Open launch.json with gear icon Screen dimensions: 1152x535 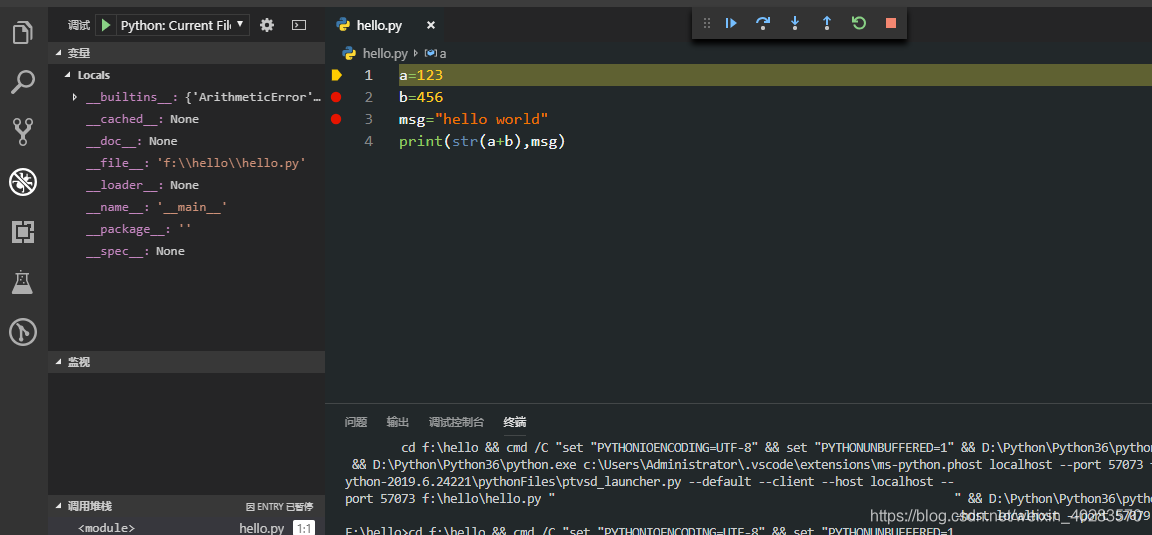267,25
